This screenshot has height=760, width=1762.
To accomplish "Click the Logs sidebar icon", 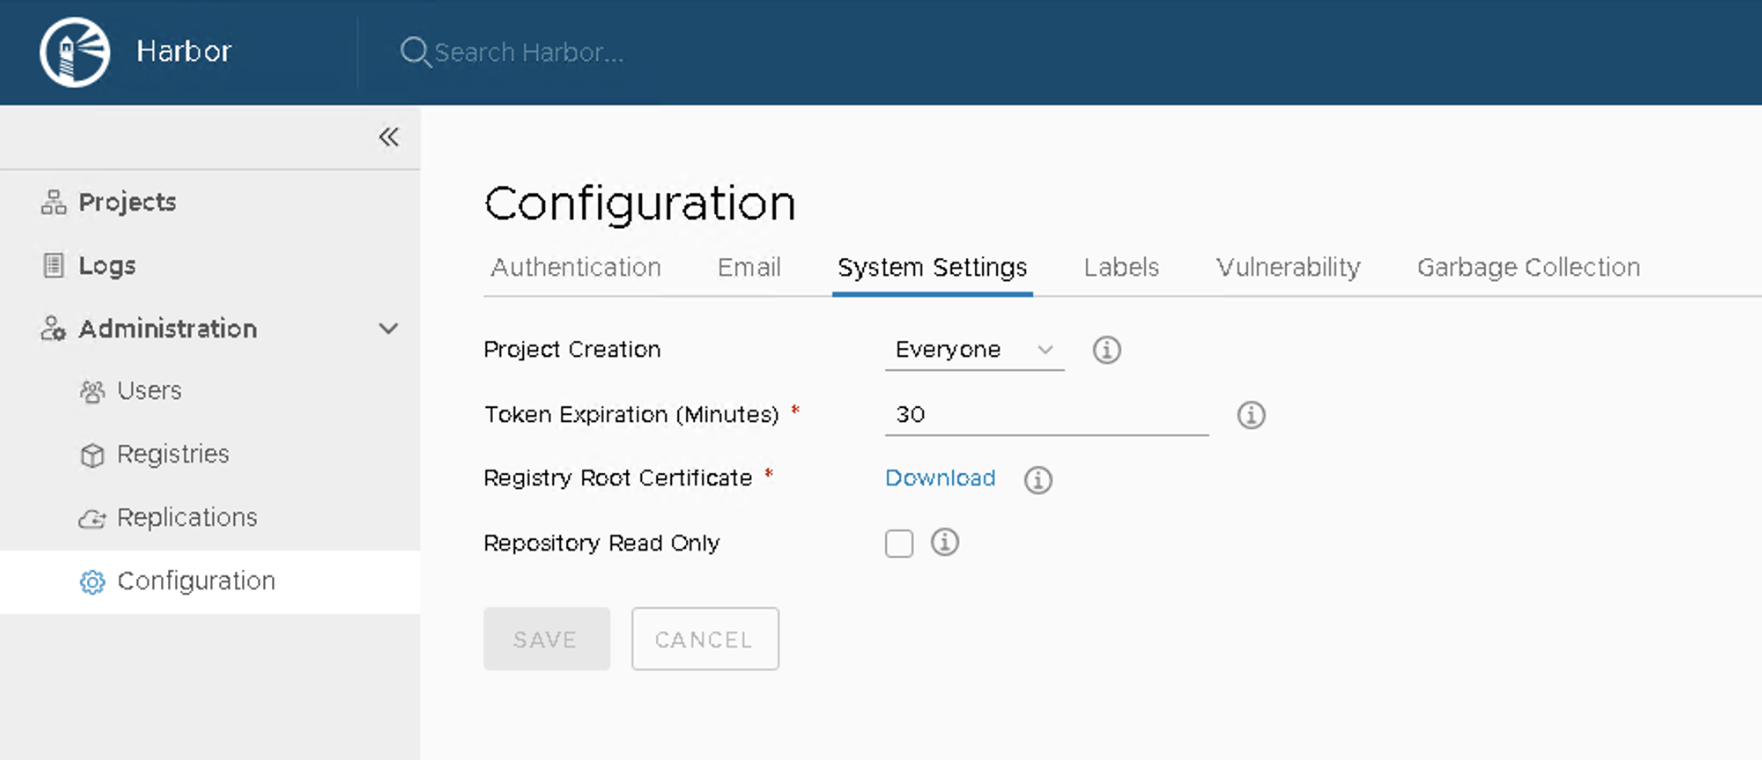I will [53, 265].
